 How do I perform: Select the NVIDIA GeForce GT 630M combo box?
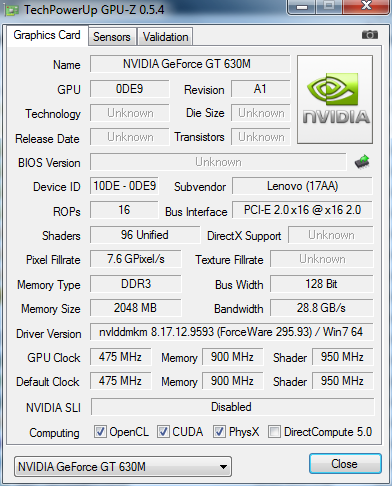point(123,467)
